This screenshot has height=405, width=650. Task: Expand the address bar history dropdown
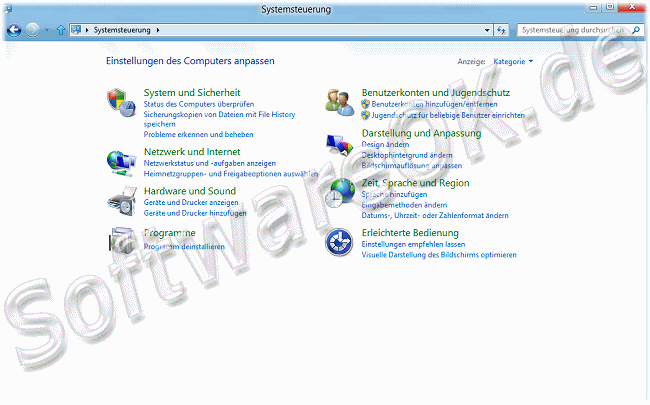(487, 30)
